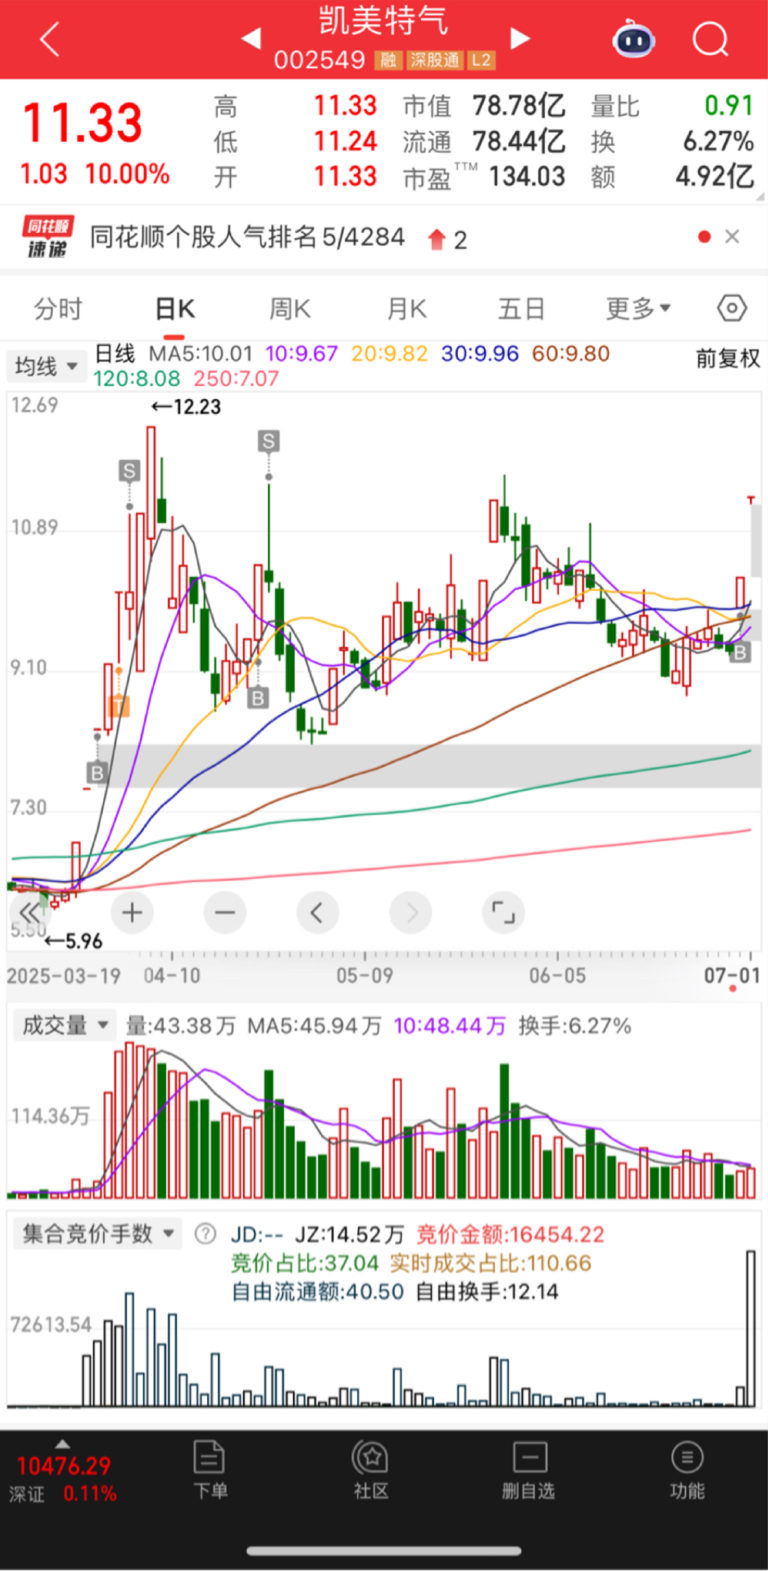Select the 月K tab
768x1571 pixels.
pos(407,309)
